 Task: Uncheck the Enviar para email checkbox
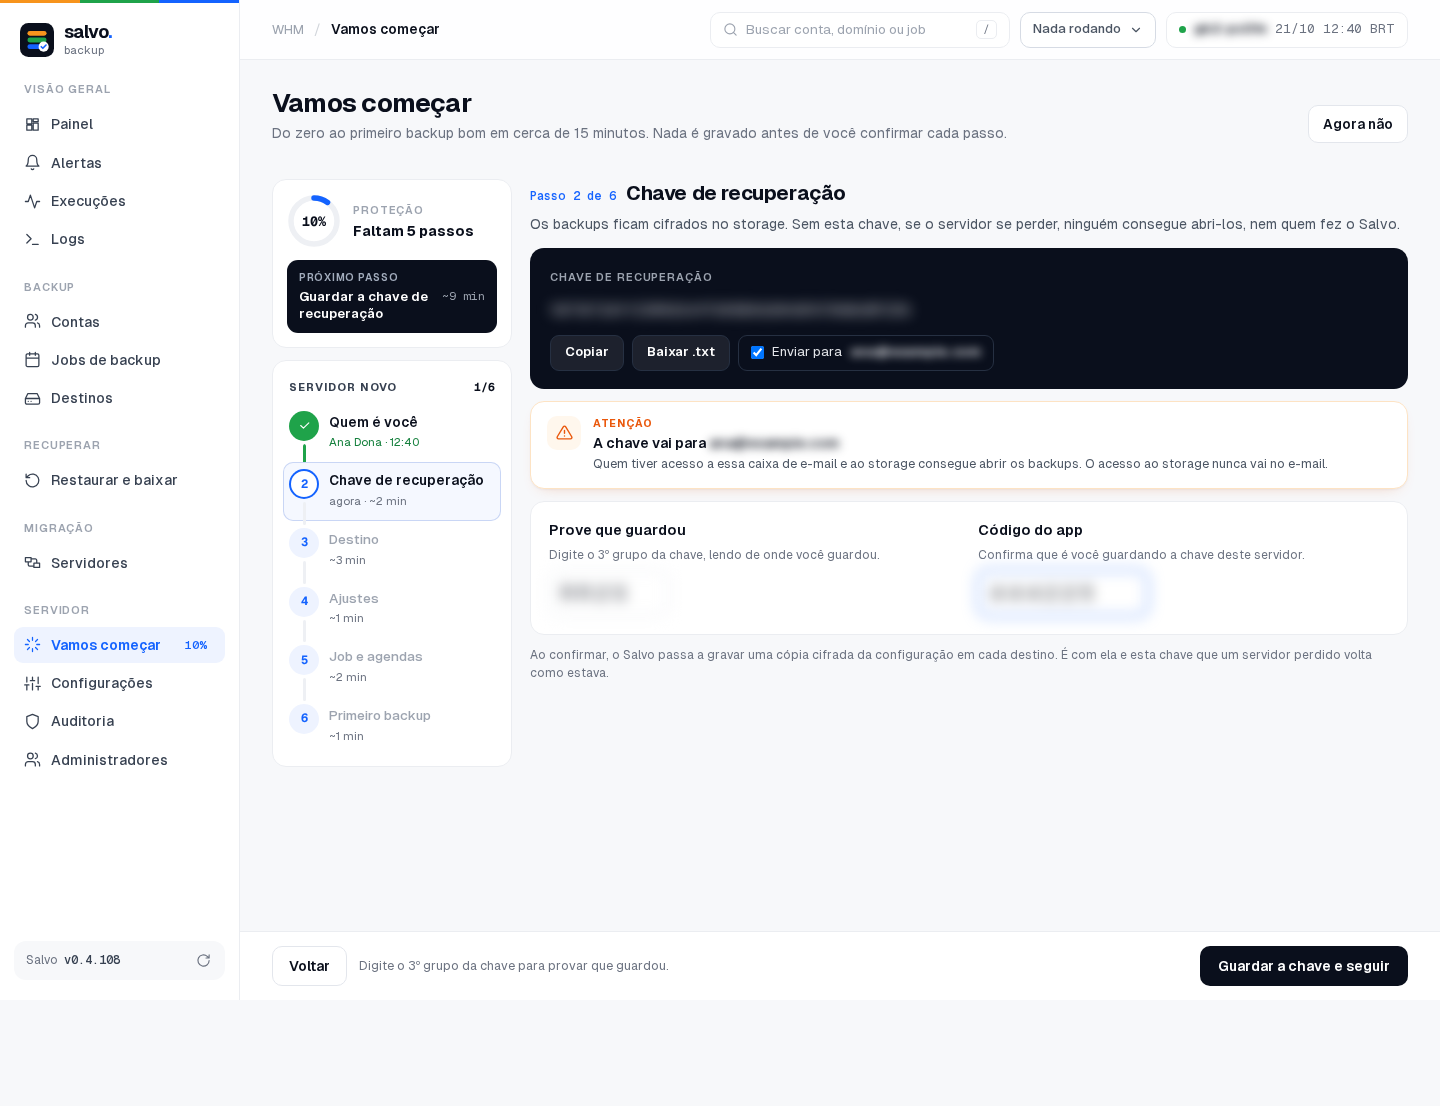[x=757, y=352]
